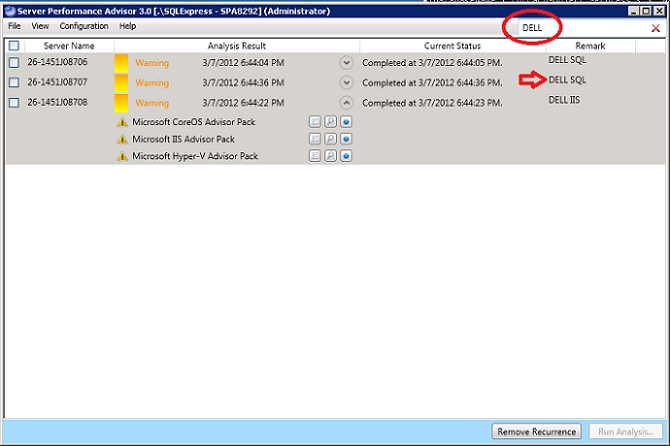Click DELL SQL remark for server 26-1451J08707

pos(567,80)
